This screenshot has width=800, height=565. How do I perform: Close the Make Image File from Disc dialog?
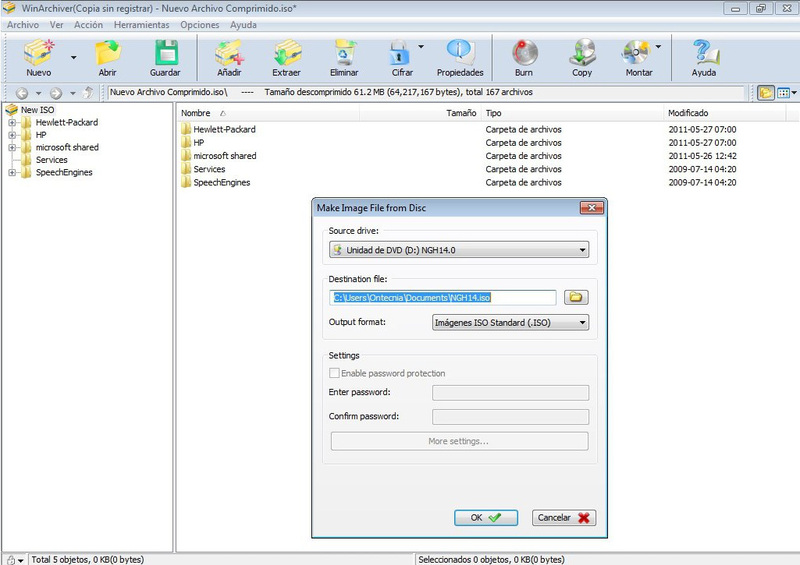pyautogui.click(x=592, y=207)
